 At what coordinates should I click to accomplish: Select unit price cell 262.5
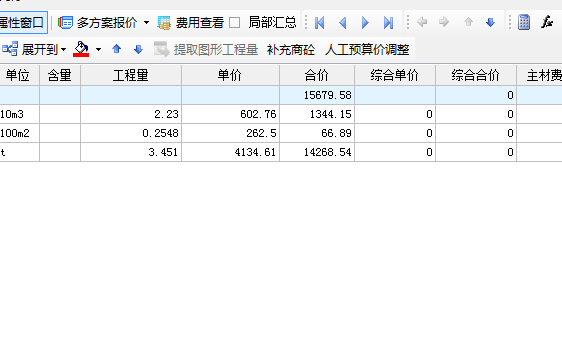pos(230,133)
